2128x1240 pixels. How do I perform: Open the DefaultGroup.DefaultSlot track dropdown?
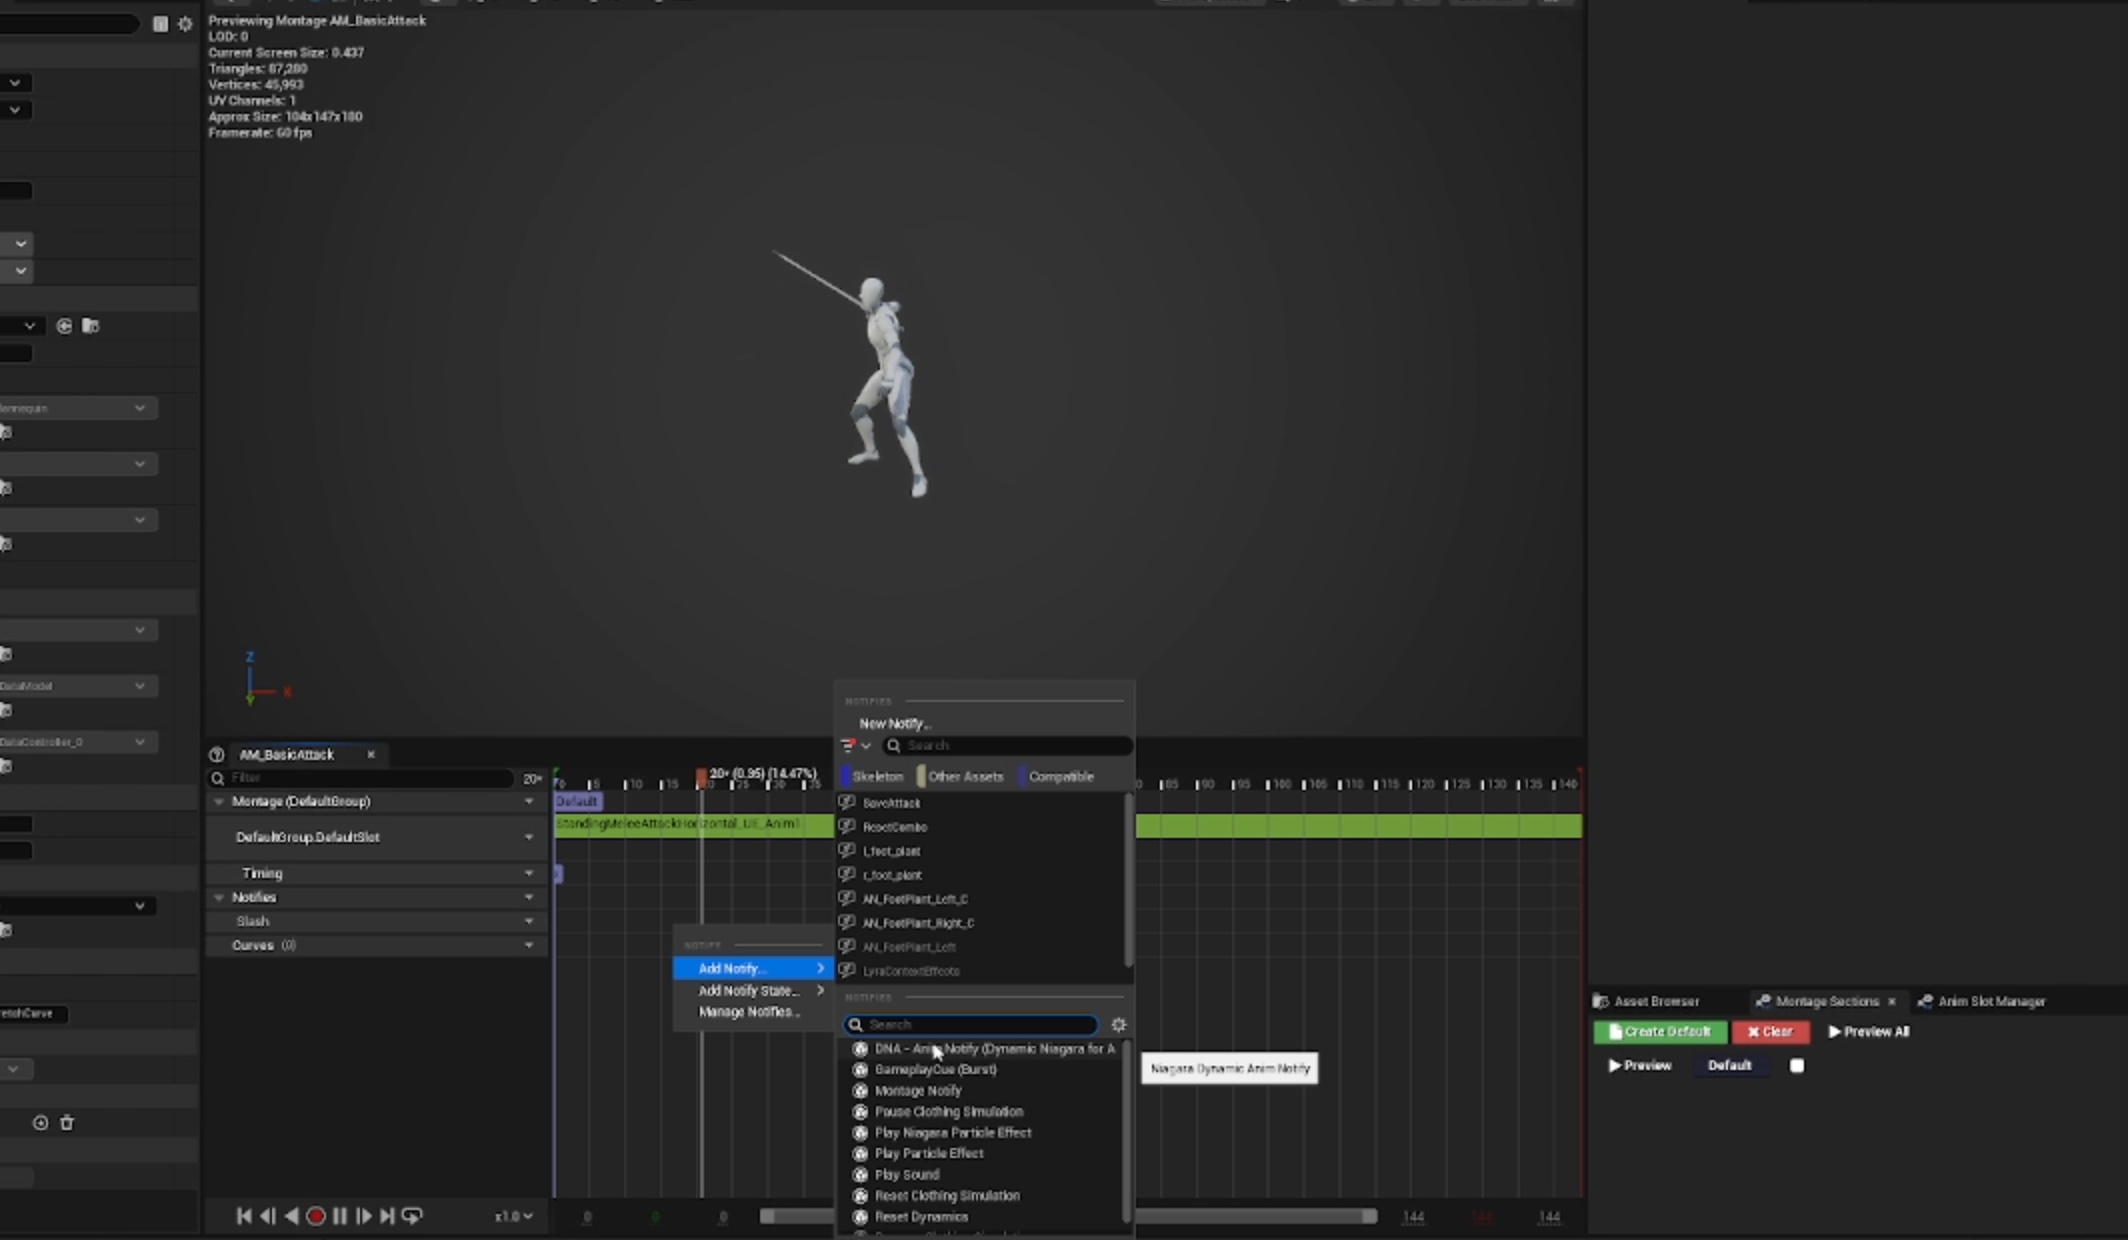coord(528,837)
